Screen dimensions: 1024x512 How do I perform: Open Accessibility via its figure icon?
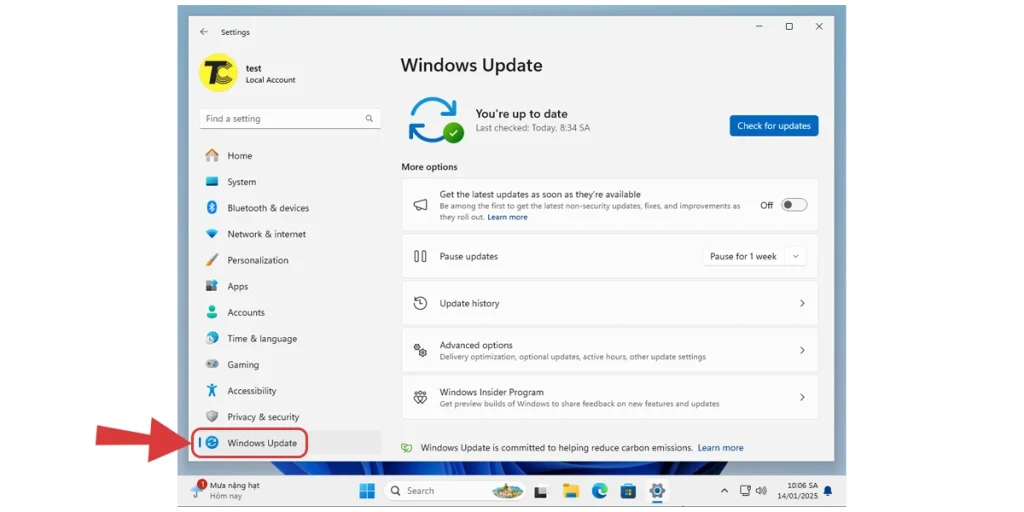pyautogui.click(x=212, y=391)
